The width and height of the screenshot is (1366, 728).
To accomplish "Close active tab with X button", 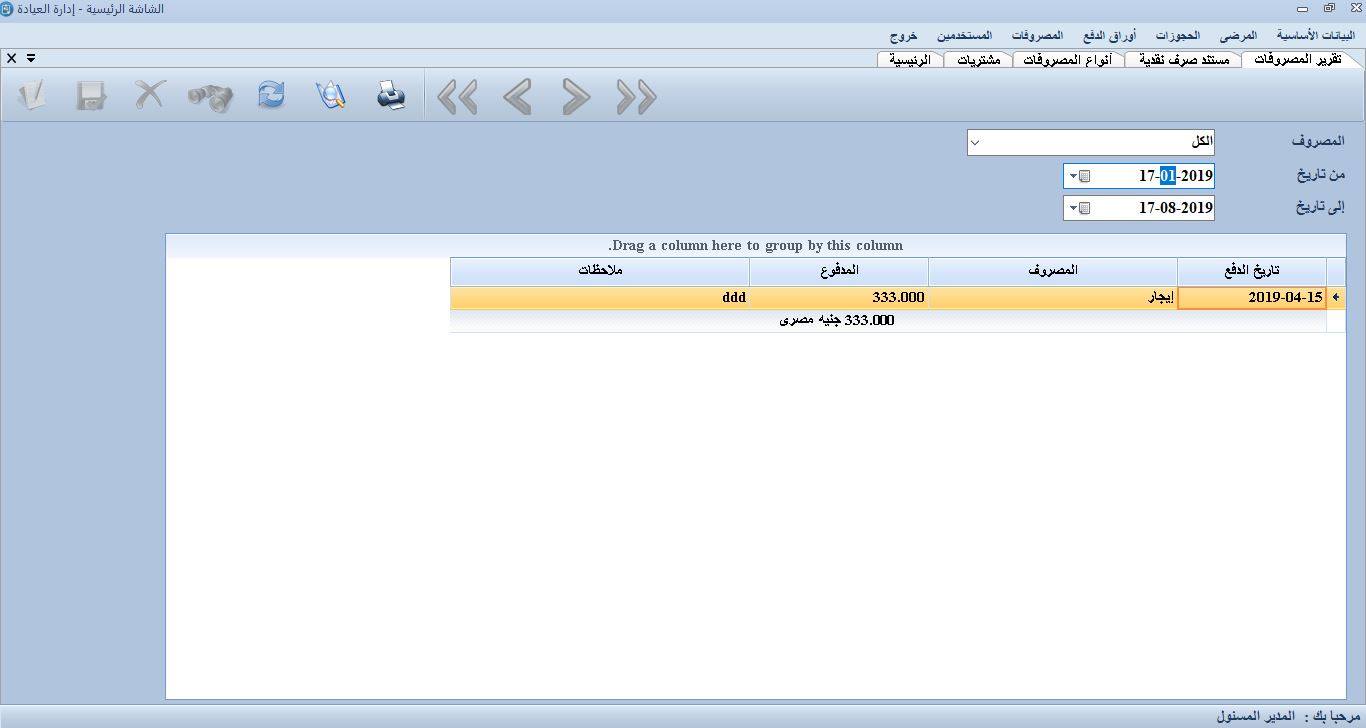I will 12,58.
